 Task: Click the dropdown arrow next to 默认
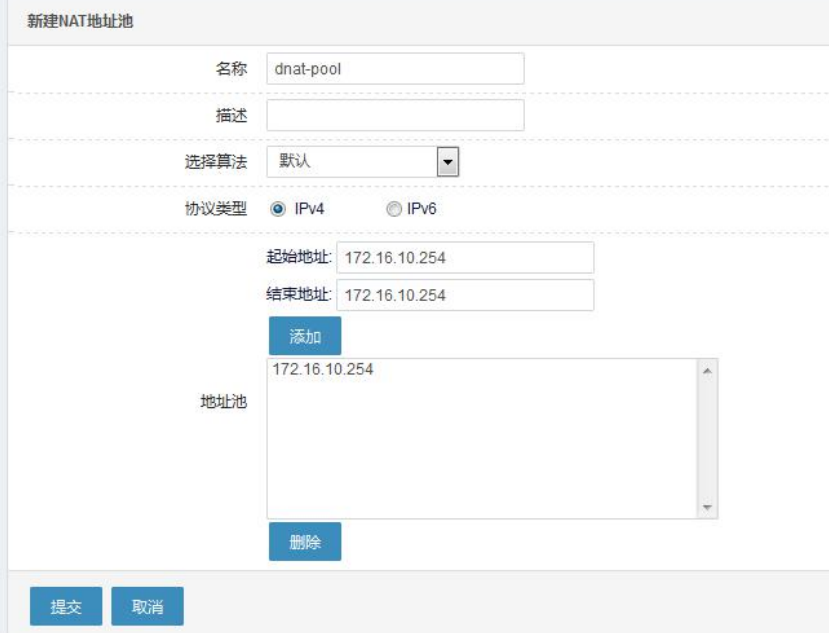[x=448, y=161]
